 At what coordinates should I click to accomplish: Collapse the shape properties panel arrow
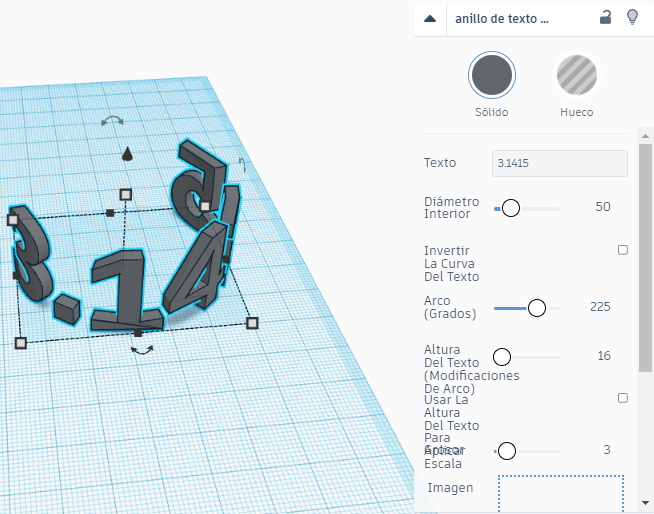[430, 19]
